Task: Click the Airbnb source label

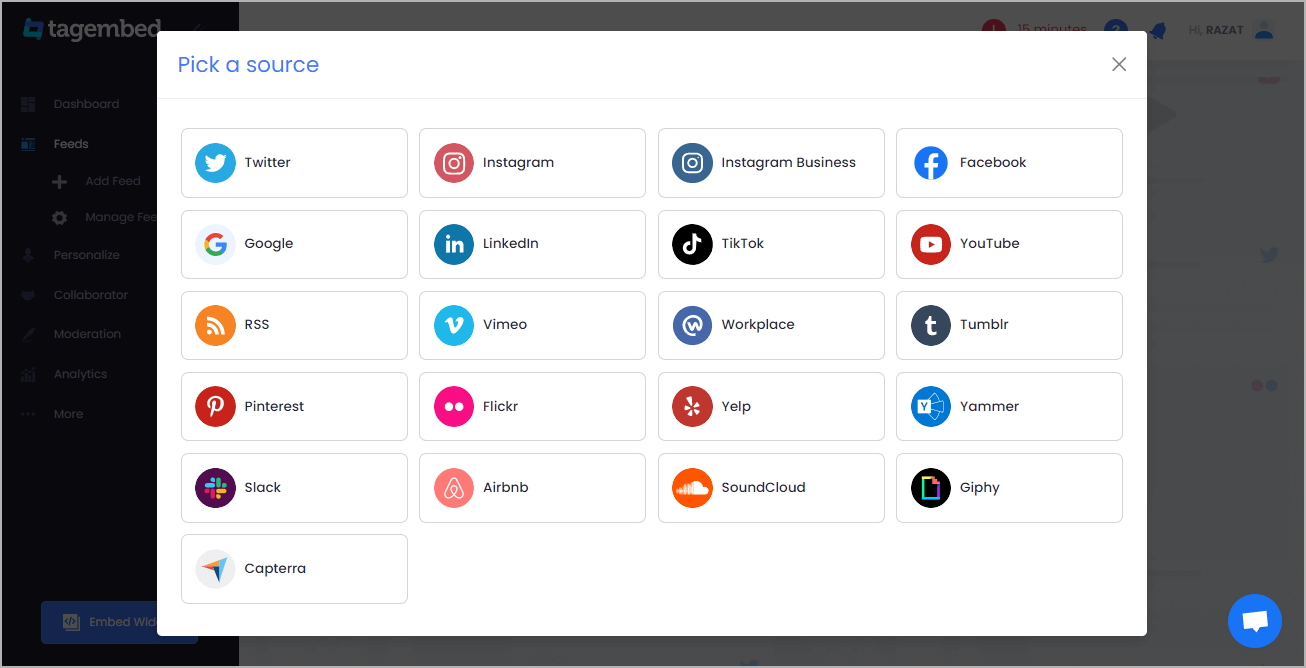Action: tap(505, 488)
